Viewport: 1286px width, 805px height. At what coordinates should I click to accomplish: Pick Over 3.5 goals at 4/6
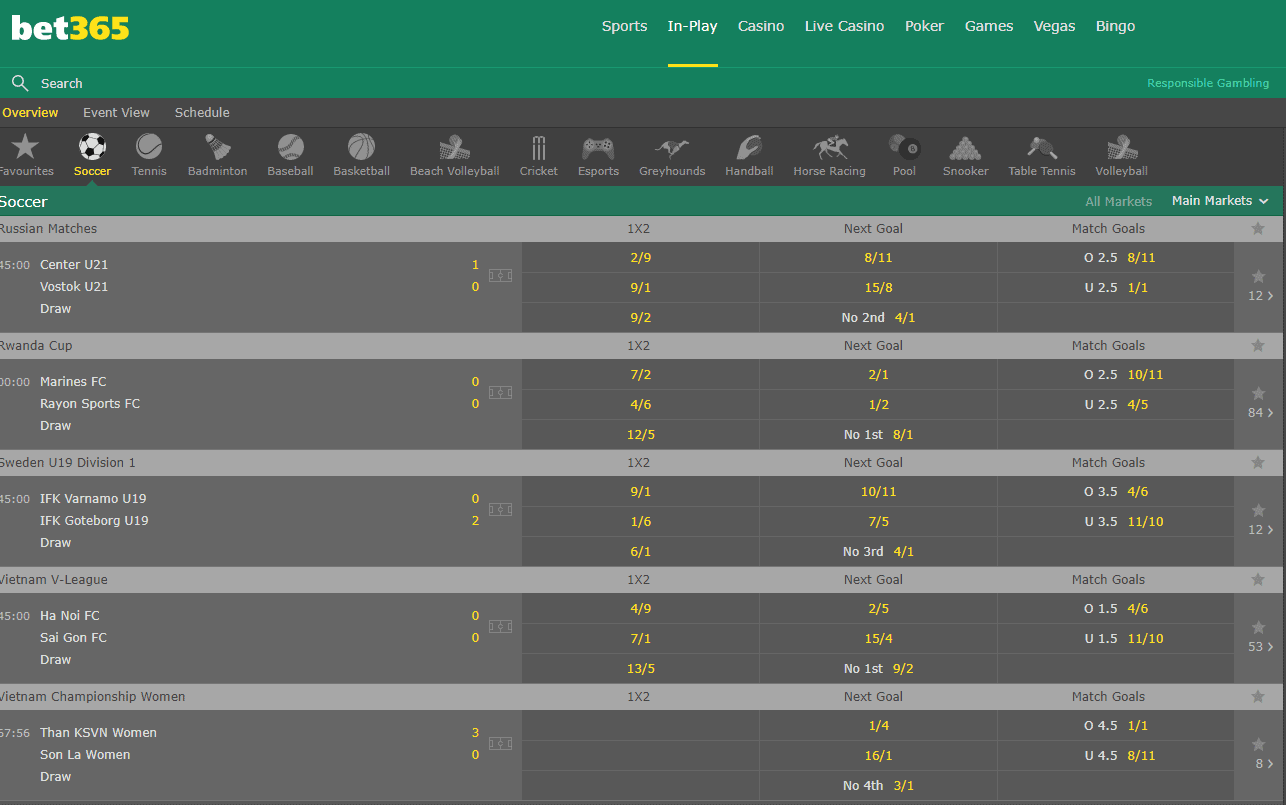1115,491
